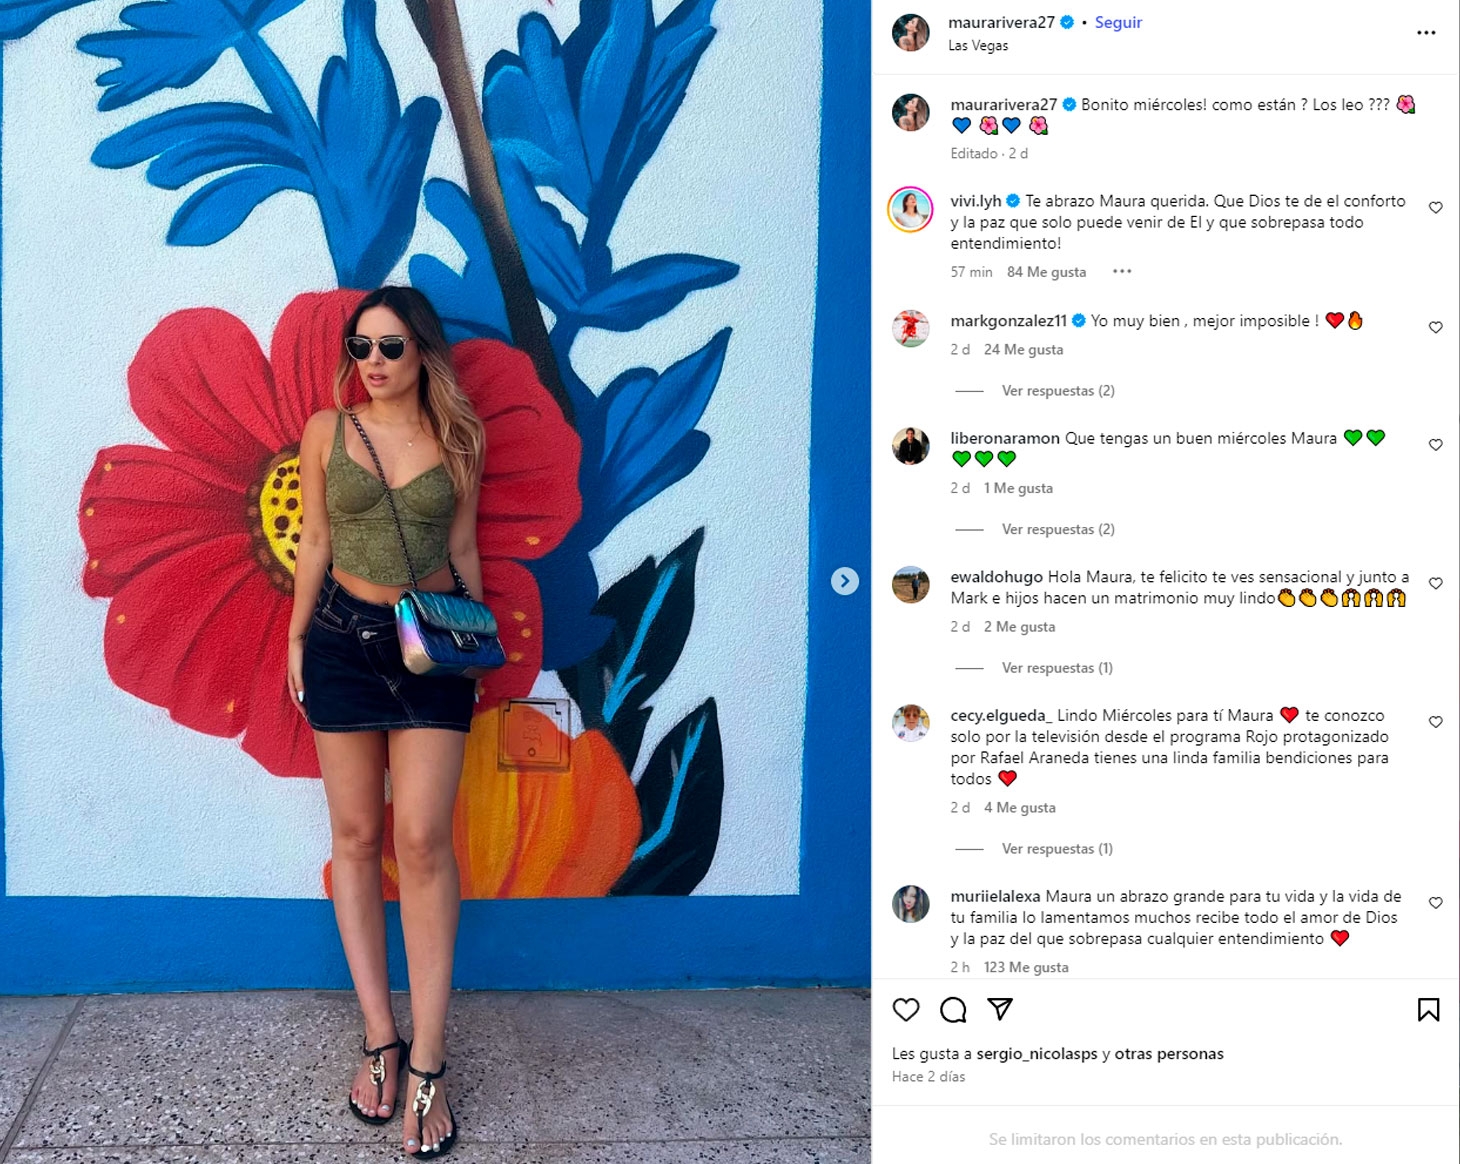Image resolution: width=1460 pixels, height=1164 pixels.
Task: Save post with the bookmark icon
Action: pos(1428,1010)
